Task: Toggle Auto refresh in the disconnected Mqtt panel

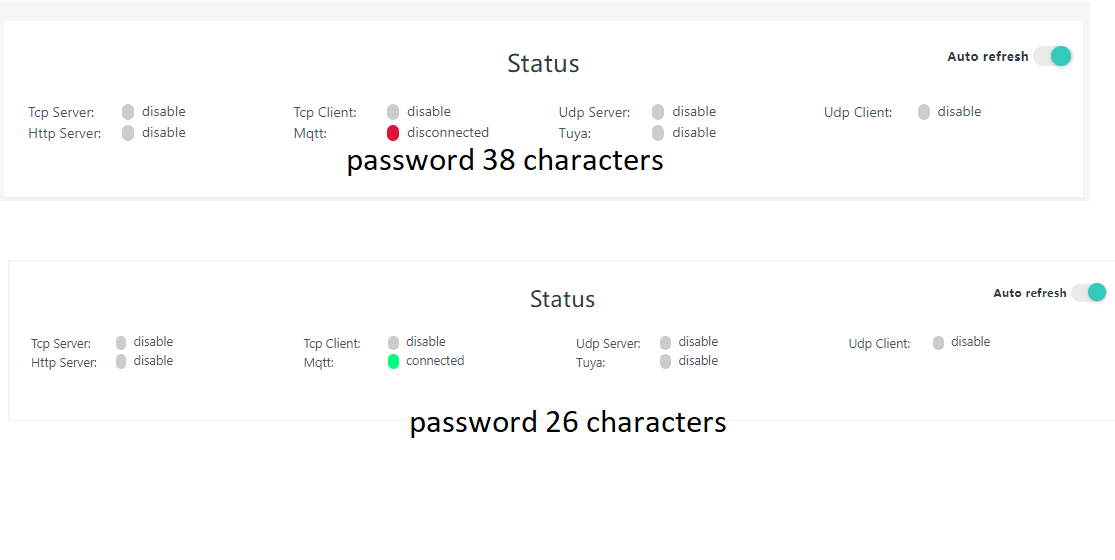Action: point(1052,56)
